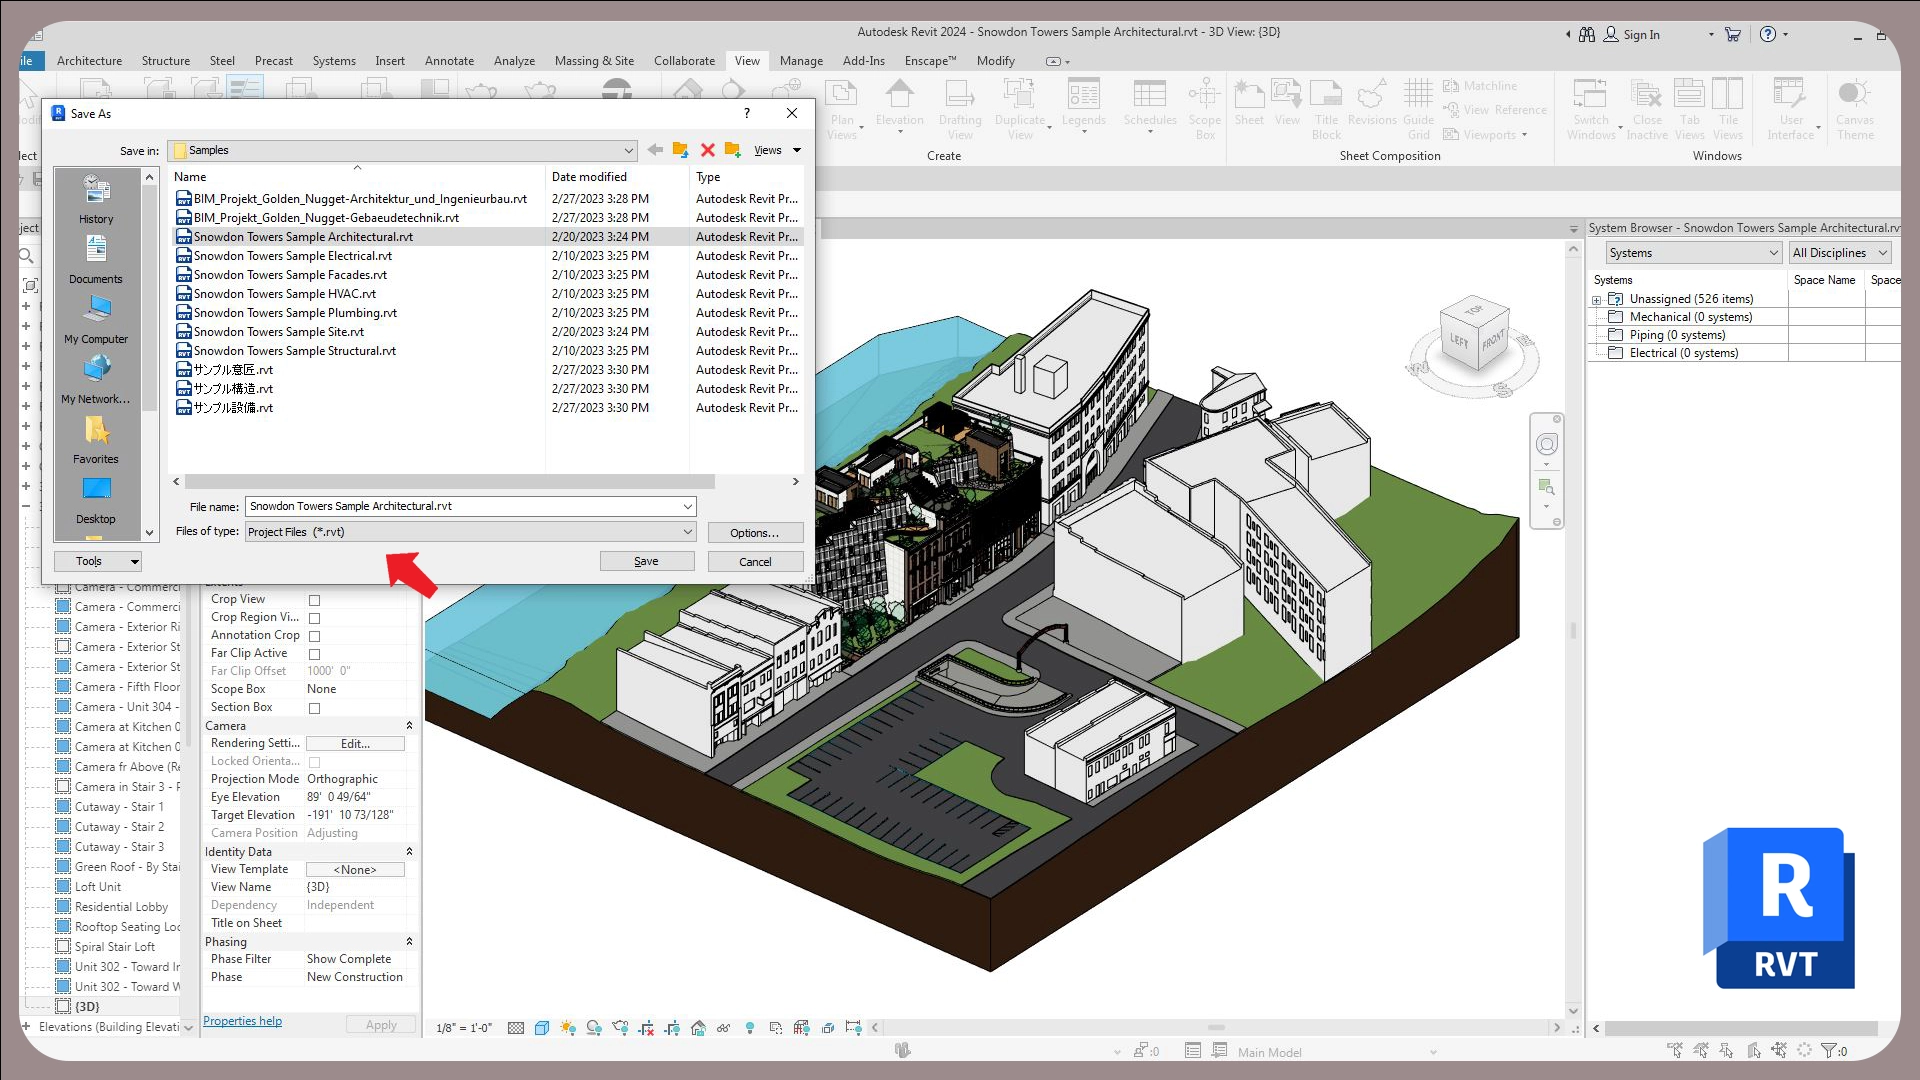Open the Annotate ribbon tab
This screenshot has height=1080, width=1920.
point(449,61)
